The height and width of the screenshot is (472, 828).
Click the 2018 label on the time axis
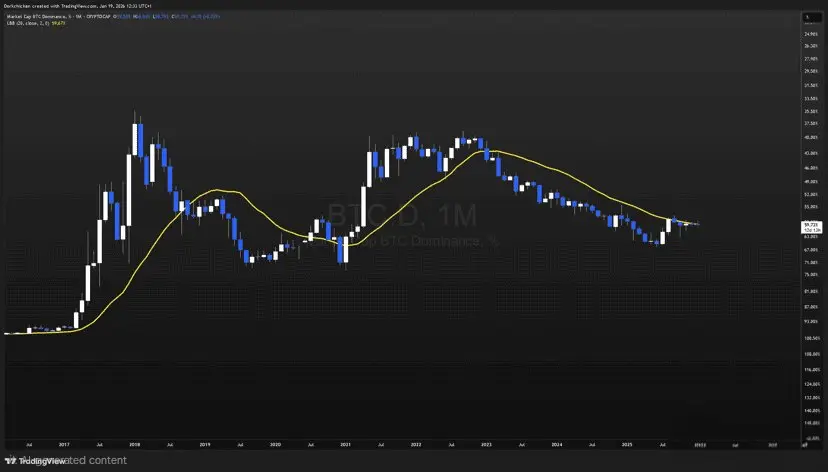(135, 445)
